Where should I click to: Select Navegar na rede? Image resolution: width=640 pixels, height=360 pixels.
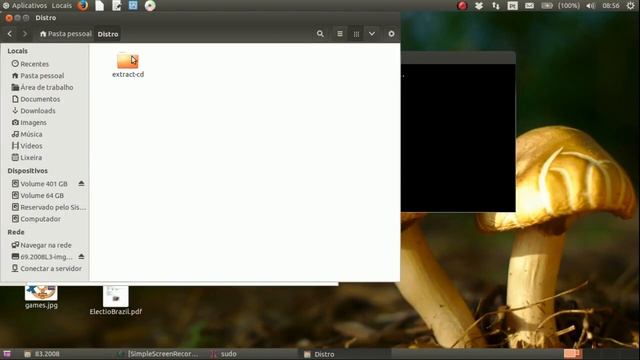tap(42, 245)
